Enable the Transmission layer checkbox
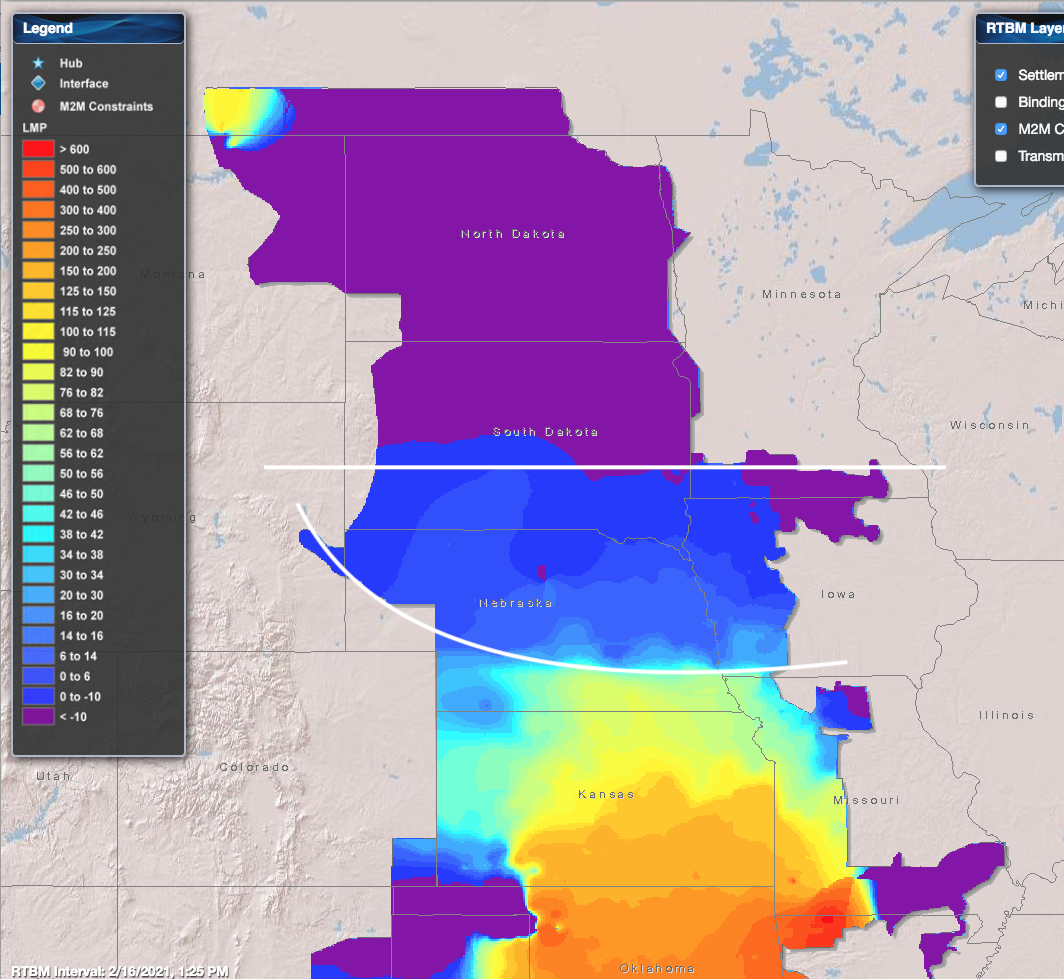The image size is (1064, 979). pyautogui.click(x=1001, y=156)
